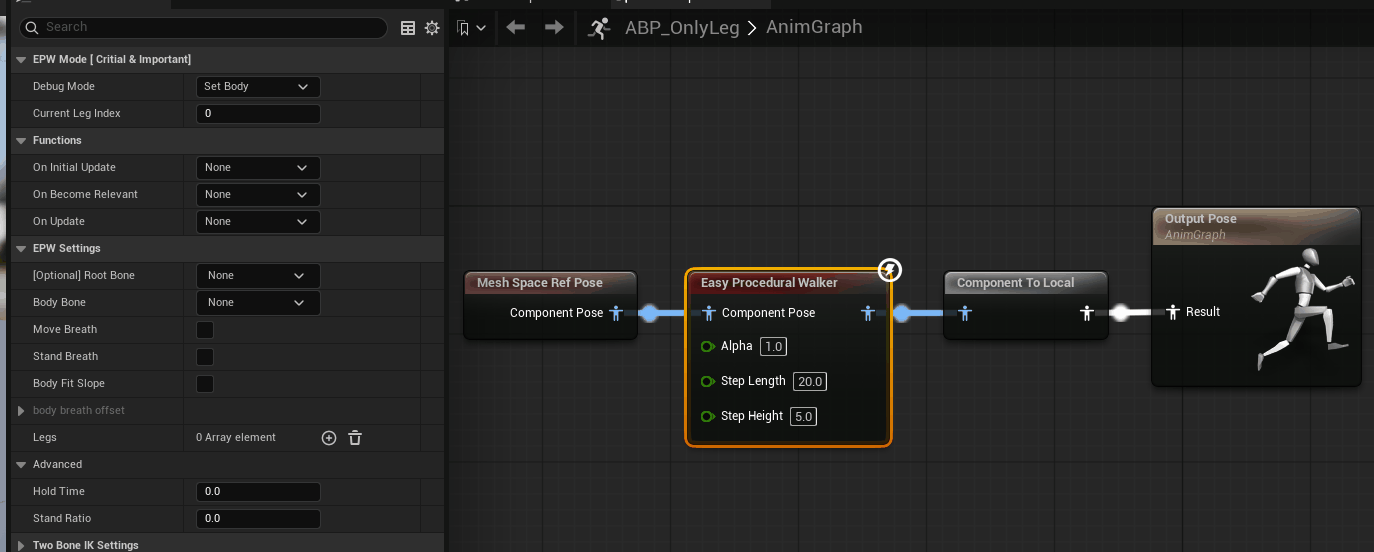The width and height of the screenshot is (1374, 552).
Task: Click the Hold Time value field
Action: [x=258, y=492]
